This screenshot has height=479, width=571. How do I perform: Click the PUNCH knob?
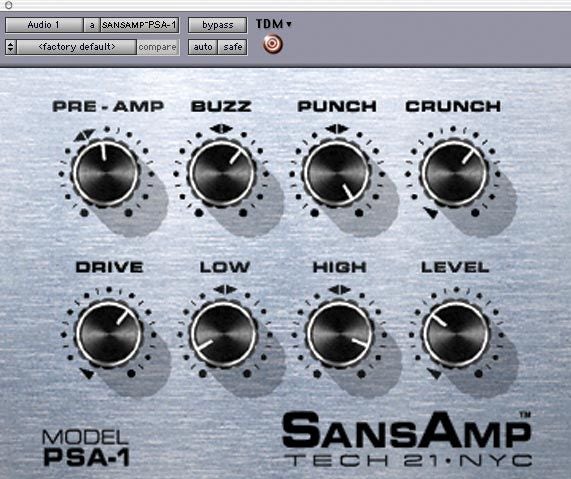coord(337,174)
